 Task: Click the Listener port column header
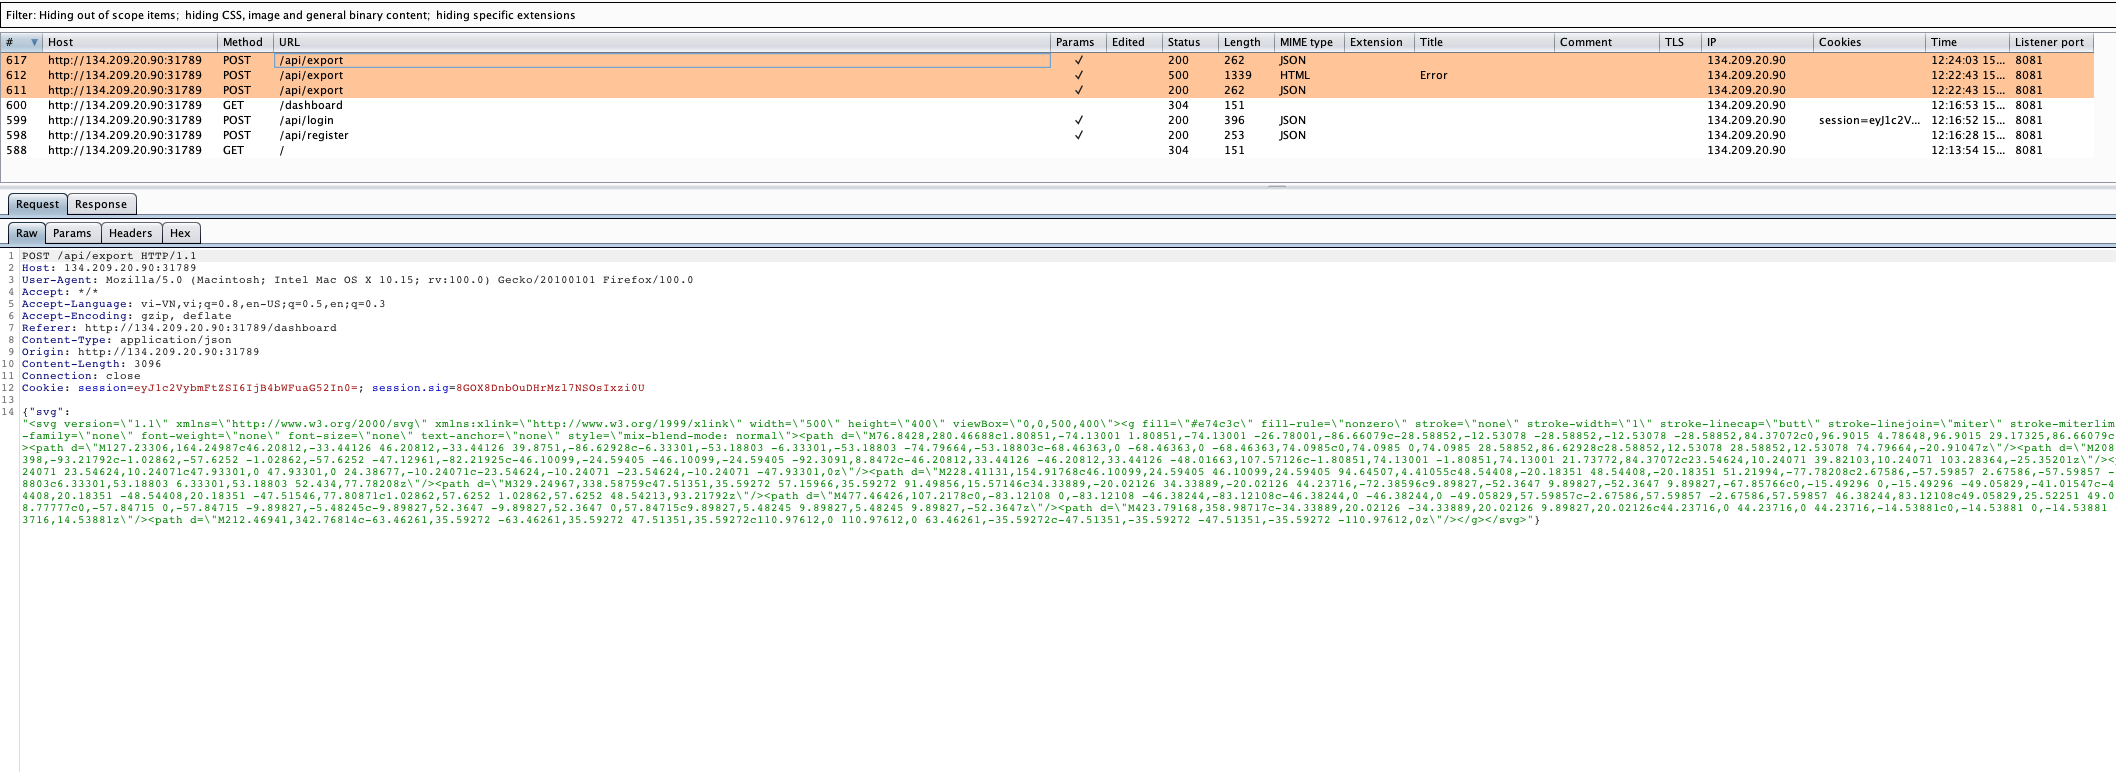[x=2051, y=42]
